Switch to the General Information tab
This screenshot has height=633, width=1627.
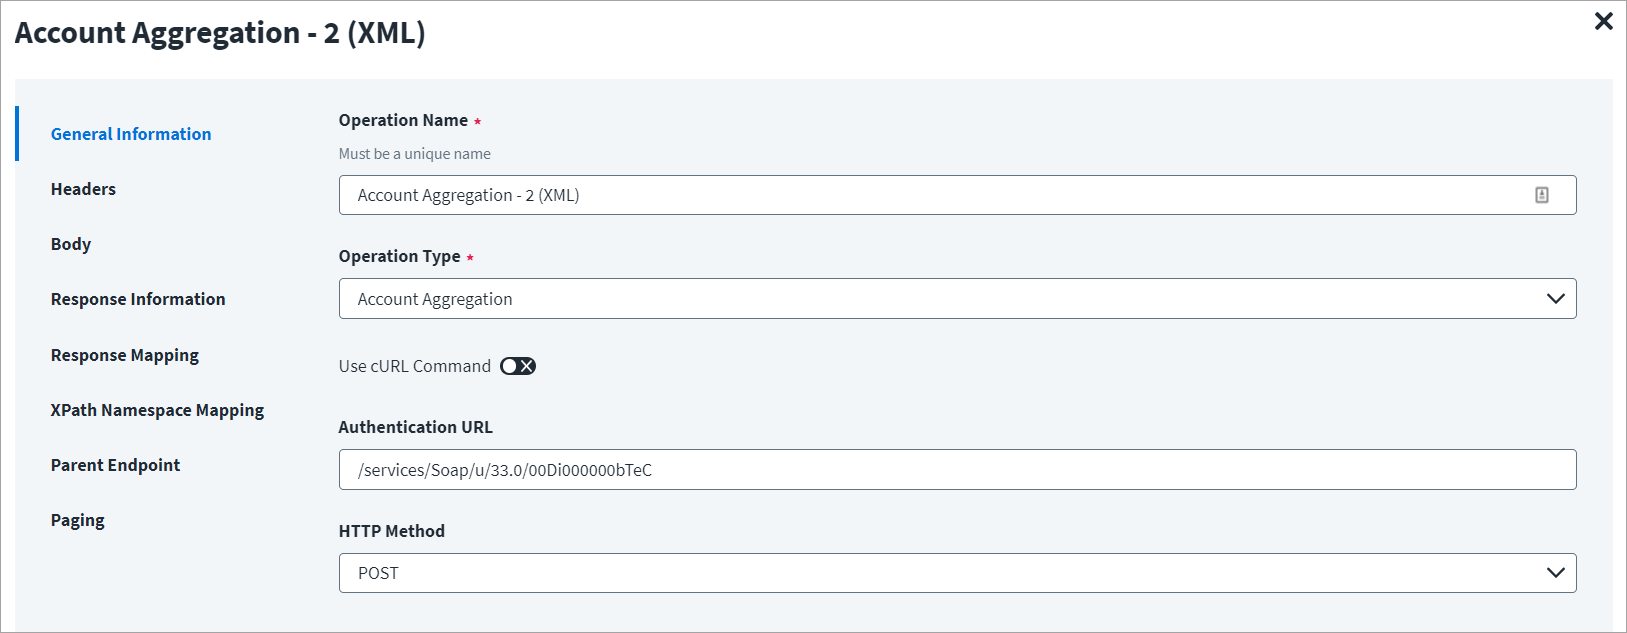(x=131, y=134)
